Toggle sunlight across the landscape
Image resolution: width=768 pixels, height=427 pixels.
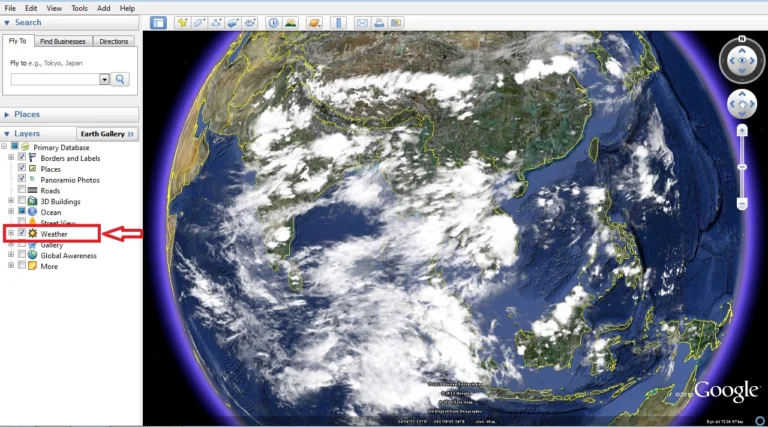(x=291, y=23)
